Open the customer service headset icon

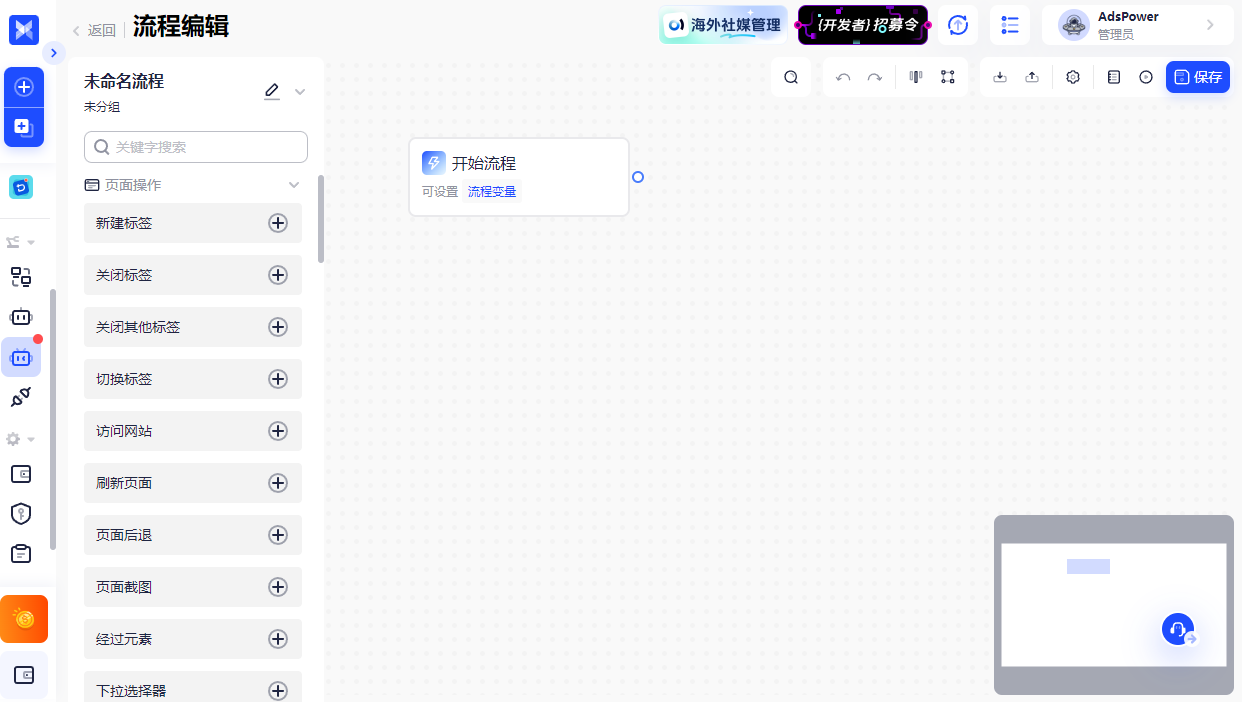(1178, 629)
